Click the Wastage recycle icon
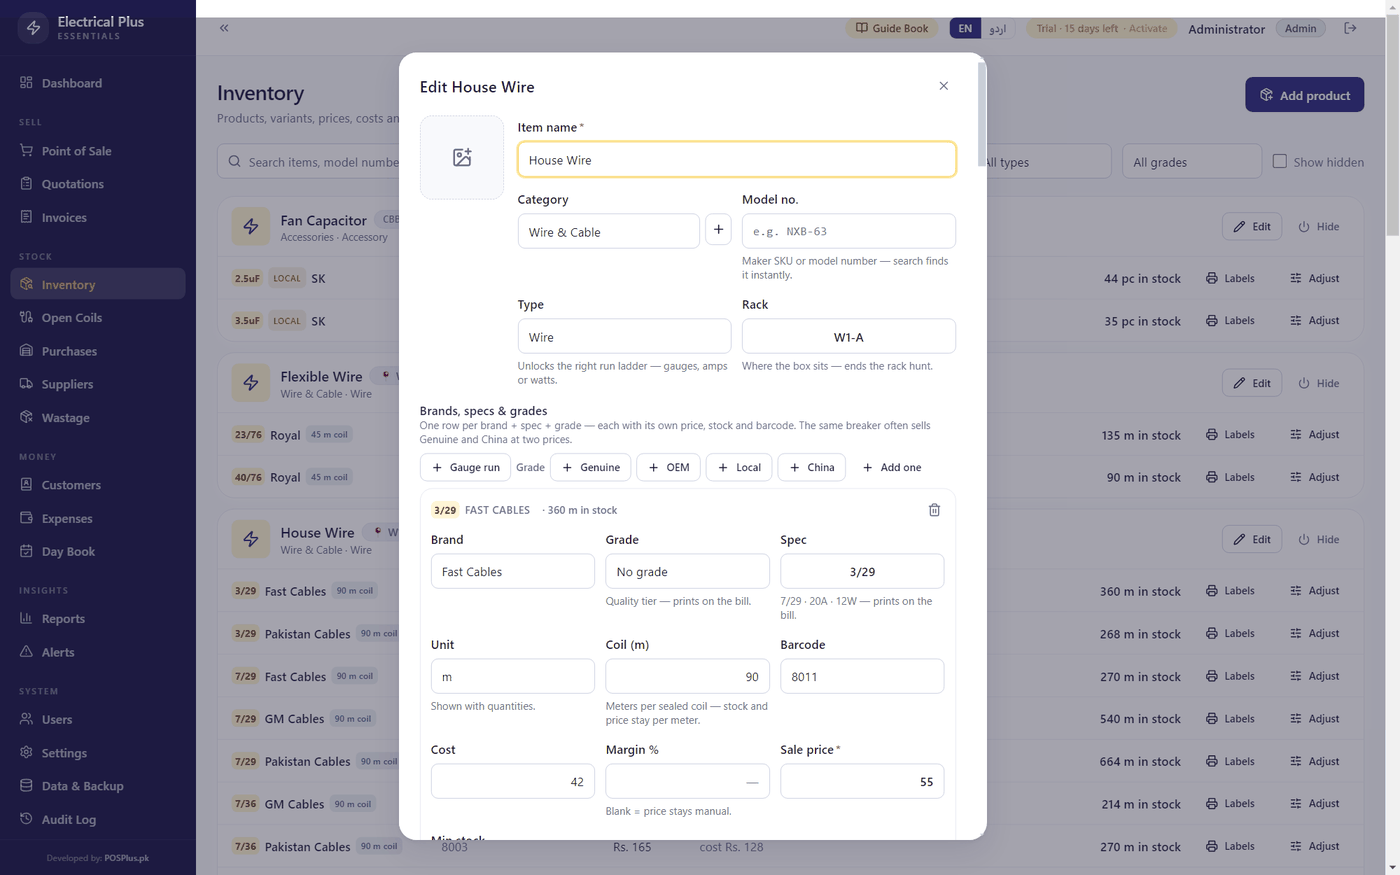This screenshot has width=1400, height=875. (x=26, y=417)
